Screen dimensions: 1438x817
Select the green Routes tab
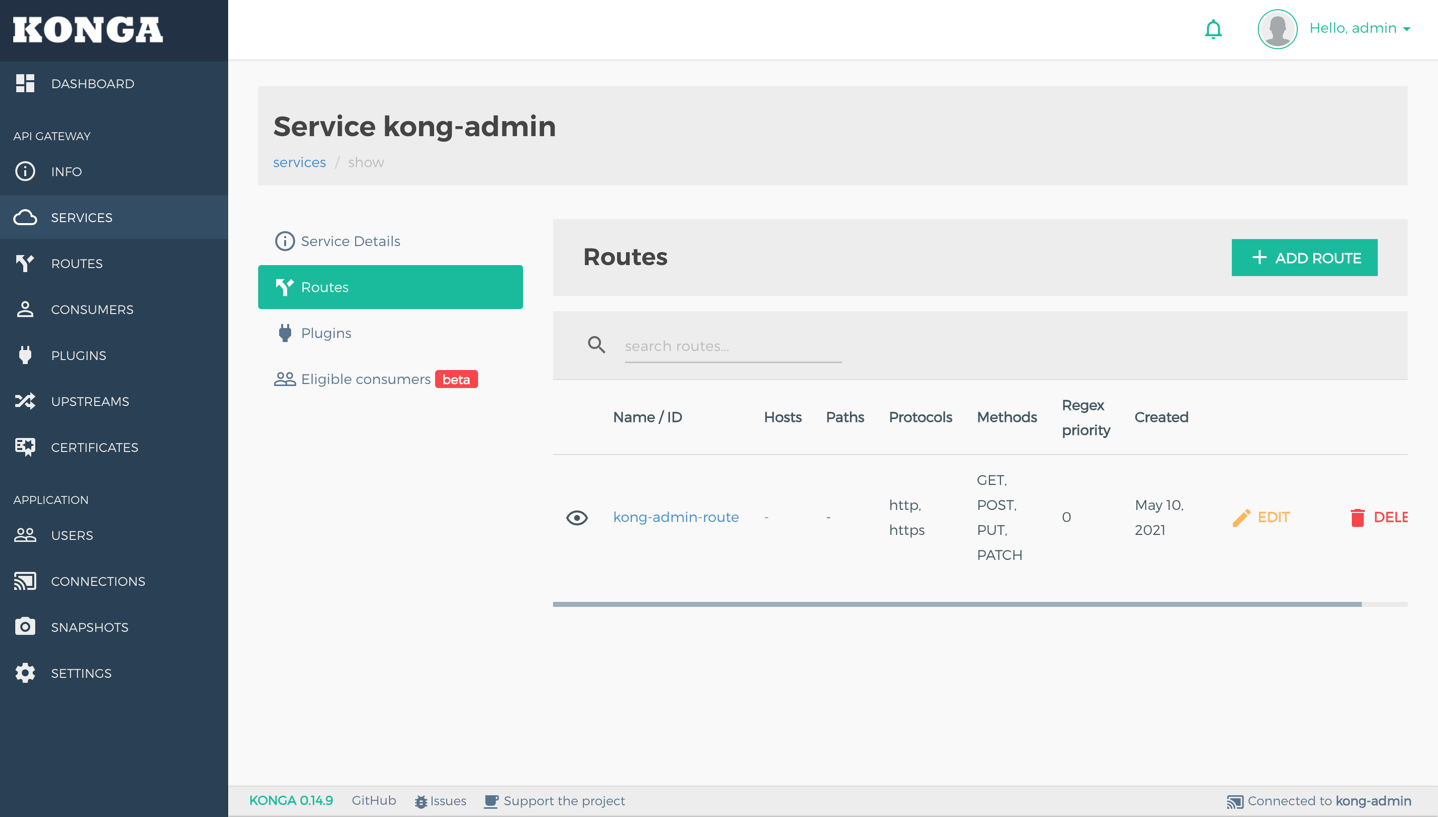point(390,287)
